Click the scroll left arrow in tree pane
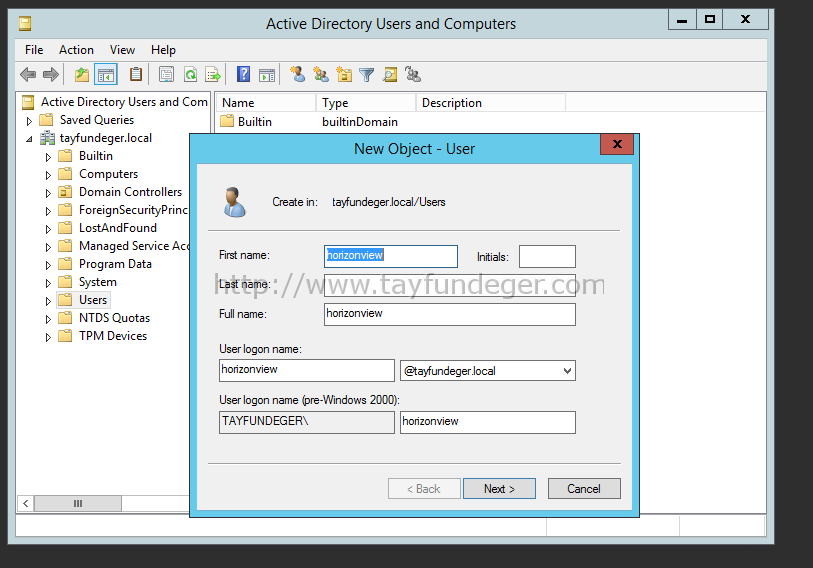The height and width of the screenshot is (568, 813). point(25,503)
